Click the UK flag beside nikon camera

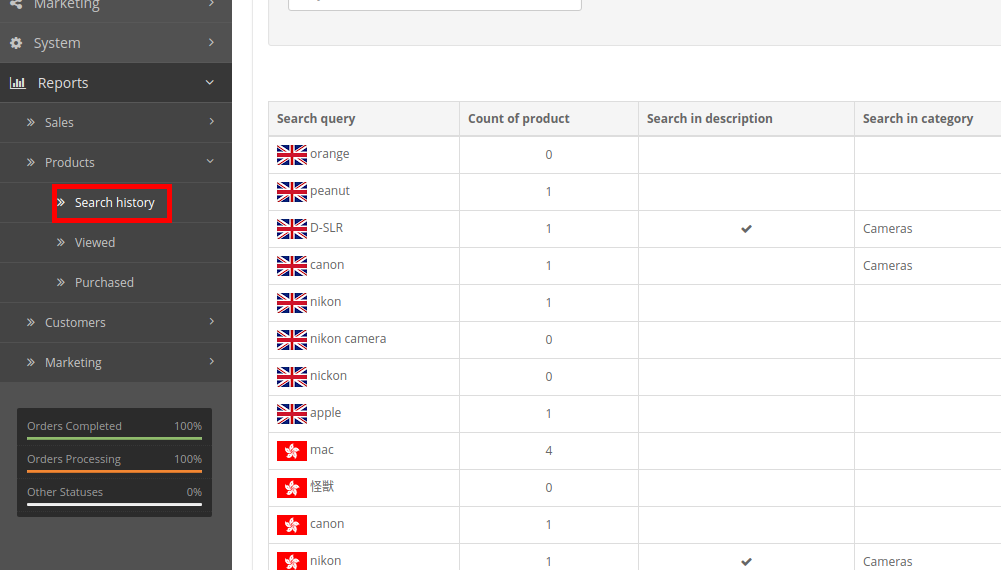tap(292, 340)
